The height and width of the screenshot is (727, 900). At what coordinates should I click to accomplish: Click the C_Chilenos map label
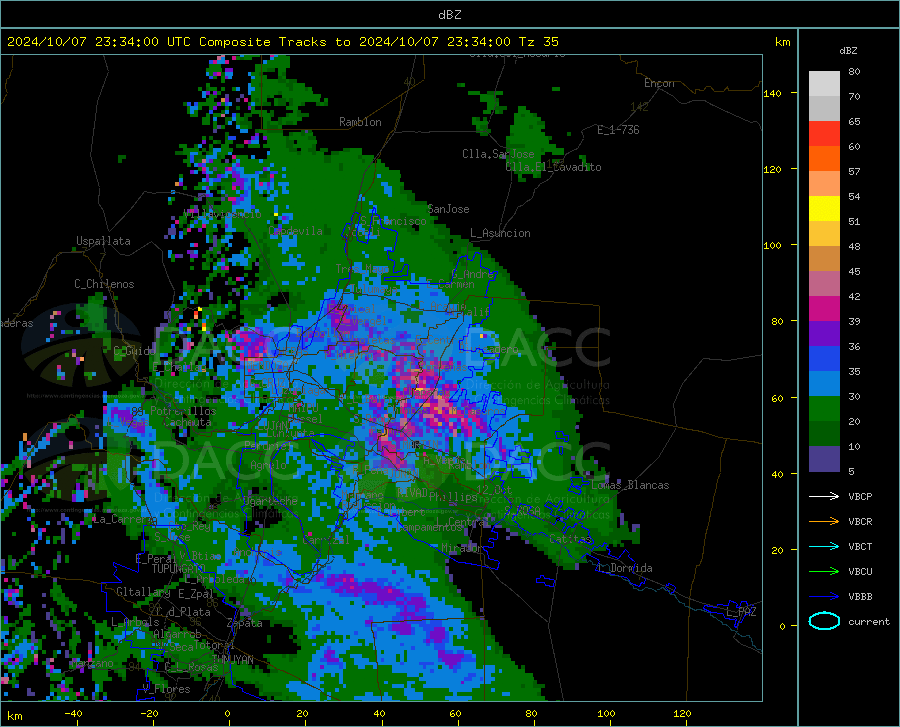pyautogui.click(x=104, y=284)
